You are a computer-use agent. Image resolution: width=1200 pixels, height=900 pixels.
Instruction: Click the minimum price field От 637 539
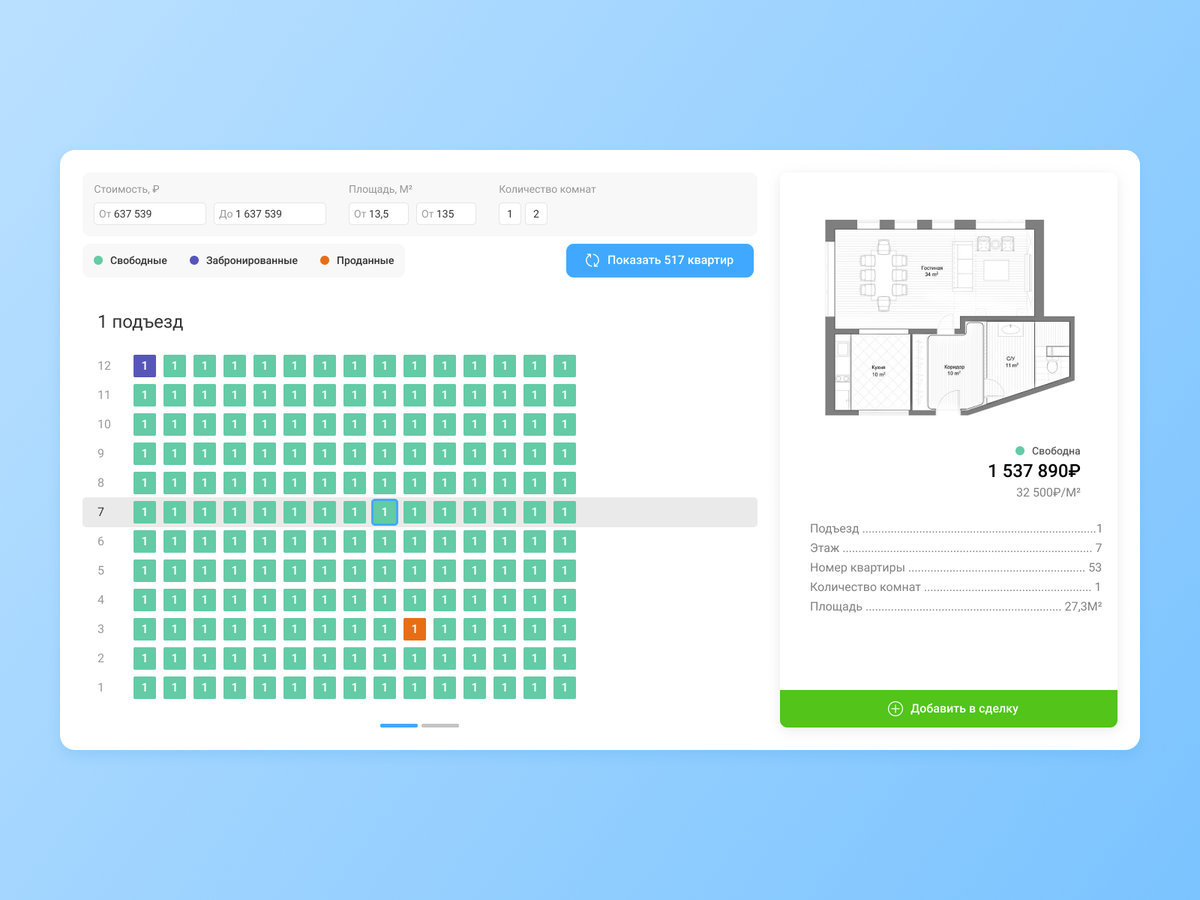[150, 214]
